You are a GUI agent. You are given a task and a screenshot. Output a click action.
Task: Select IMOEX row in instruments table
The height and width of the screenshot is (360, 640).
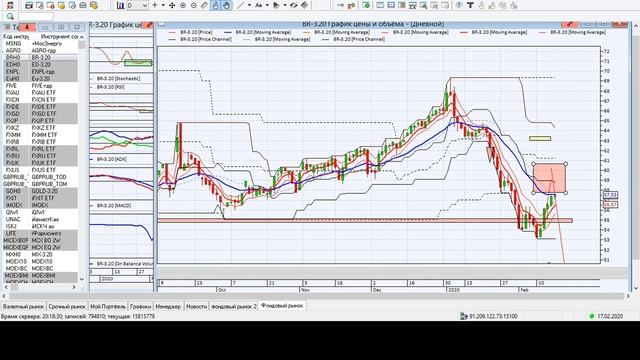click(40, 205)
